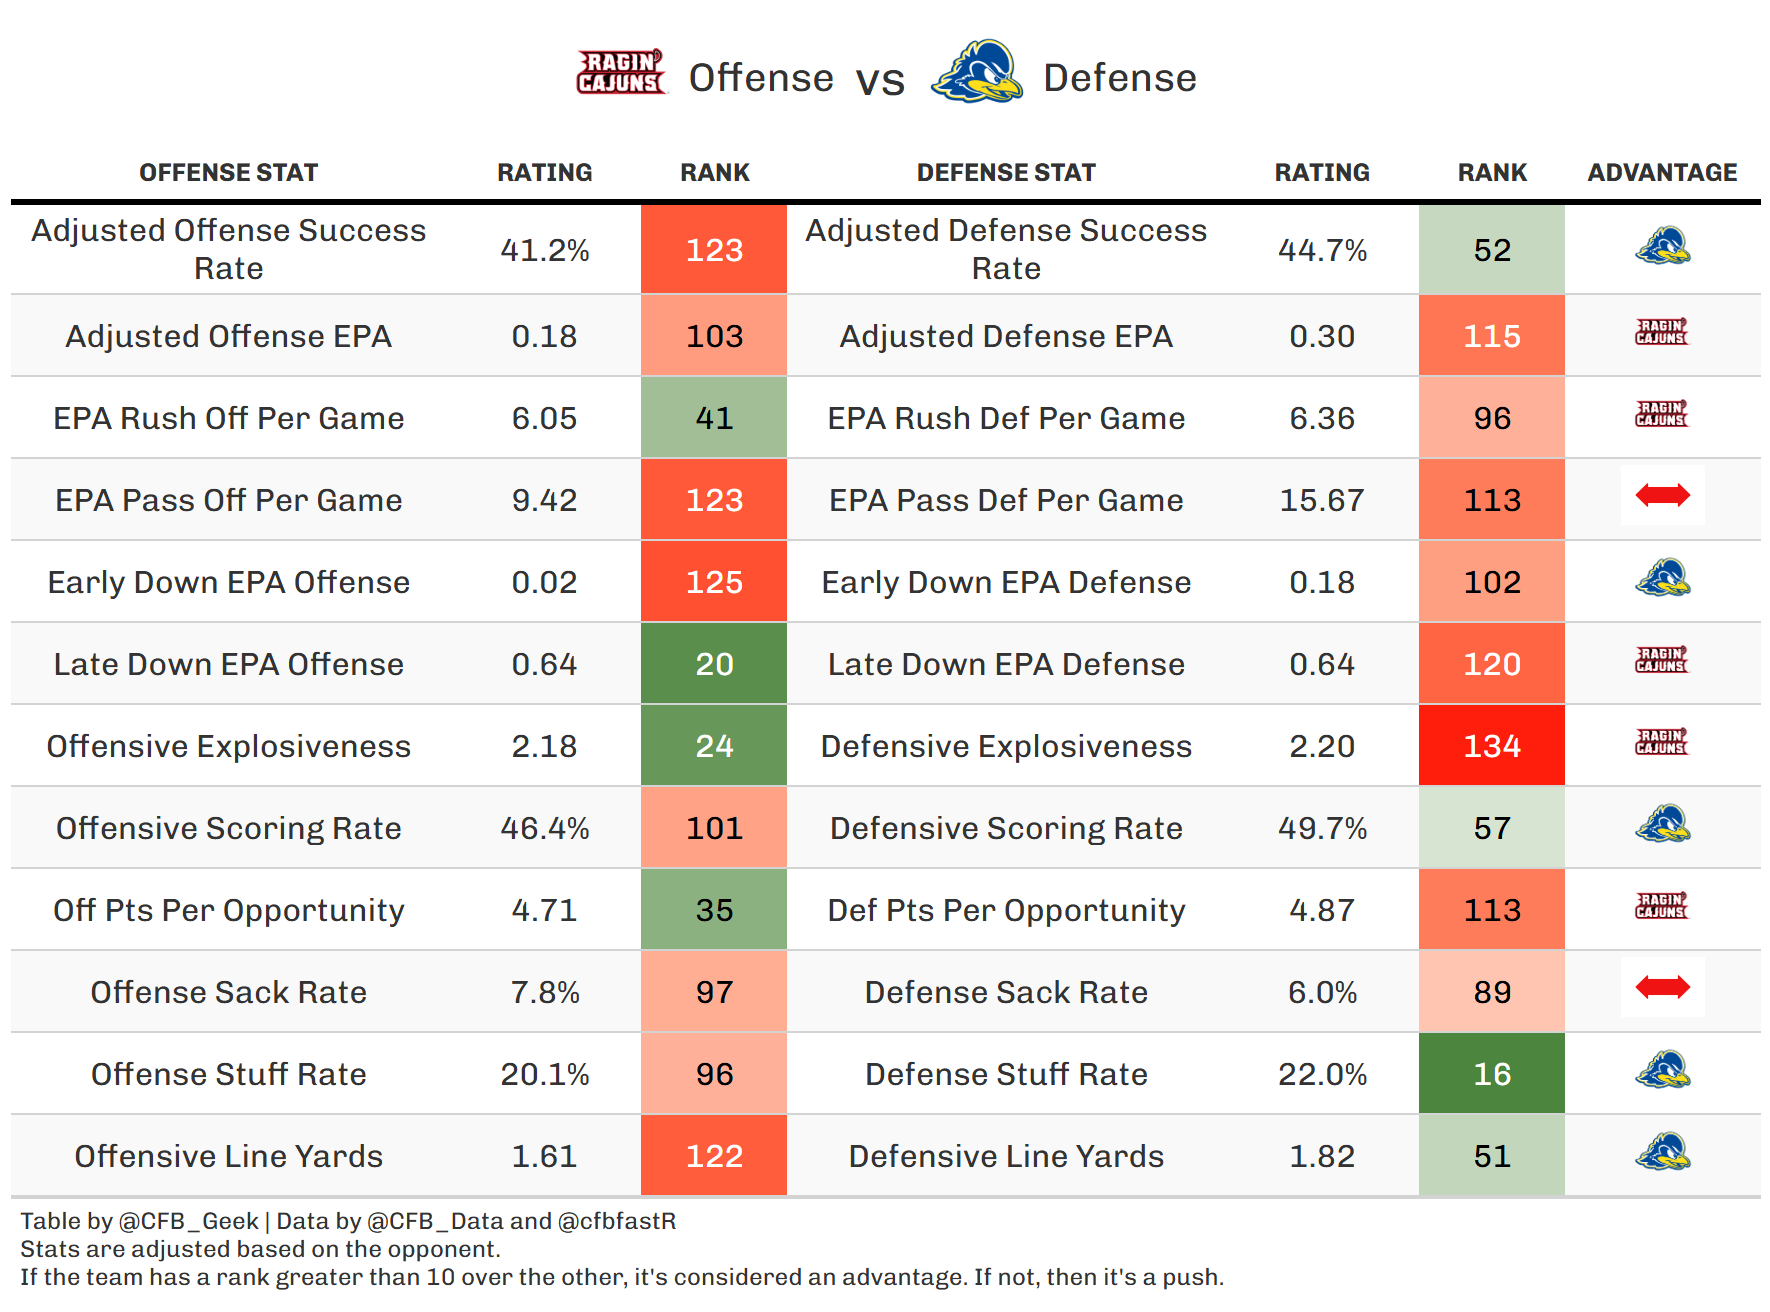Select the Blue Hens advantage icon for Success Rate
Screen dimensions: 1770x1312
pyautogui.click(x=1662, y=246)
